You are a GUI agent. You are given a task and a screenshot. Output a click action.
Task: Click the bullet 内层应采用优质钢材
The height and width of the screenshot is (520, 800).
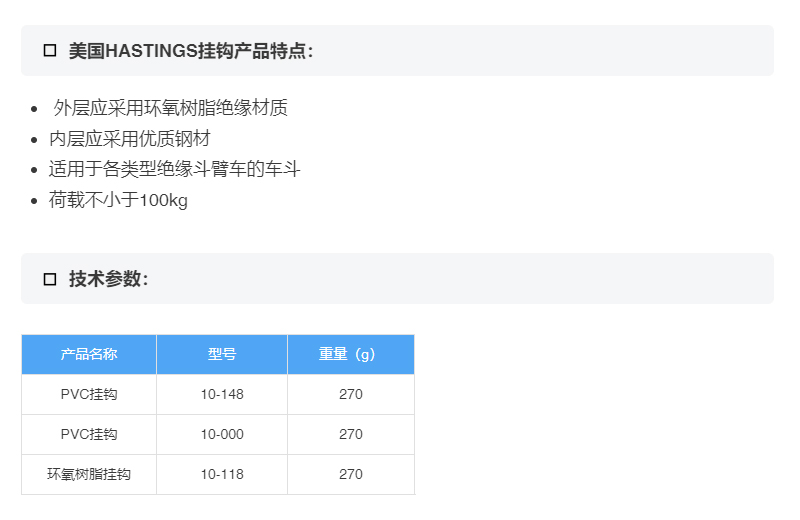pos(130,138)
